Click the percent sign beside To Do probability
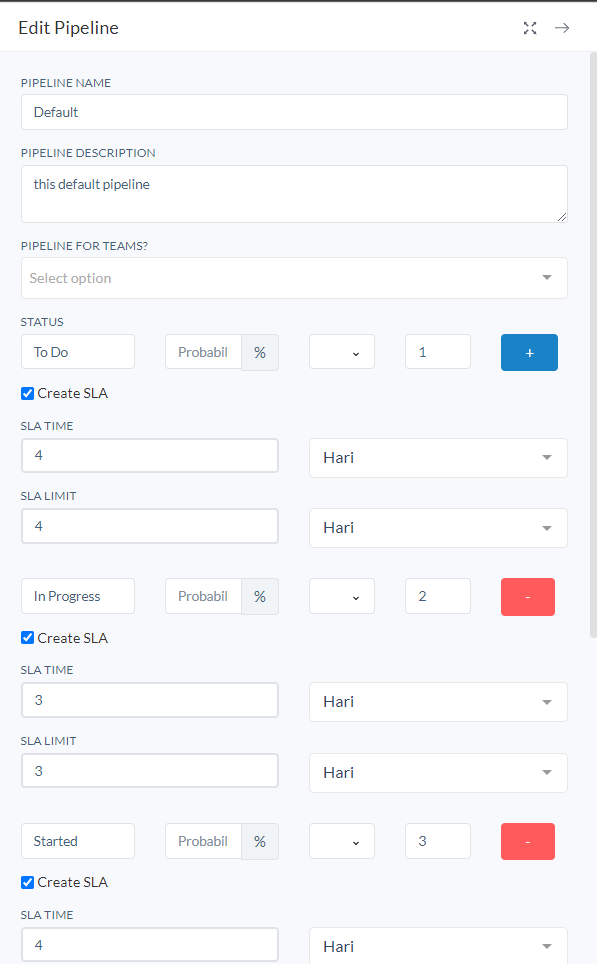 pos(260,352)
